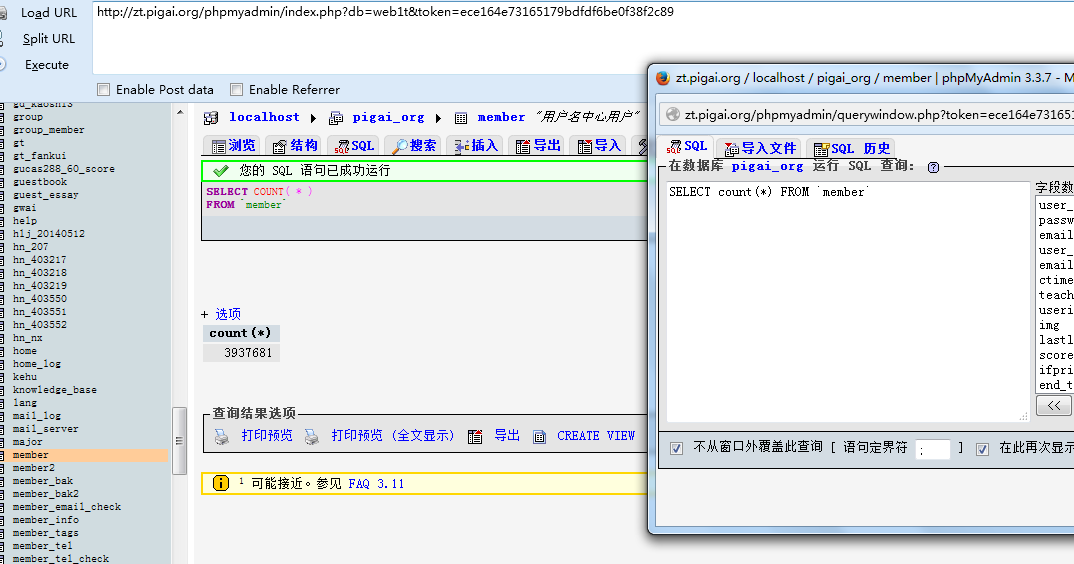Click the count(*) column header
1074x564 pixels.
pyautogui.click(x=240, y=333)
